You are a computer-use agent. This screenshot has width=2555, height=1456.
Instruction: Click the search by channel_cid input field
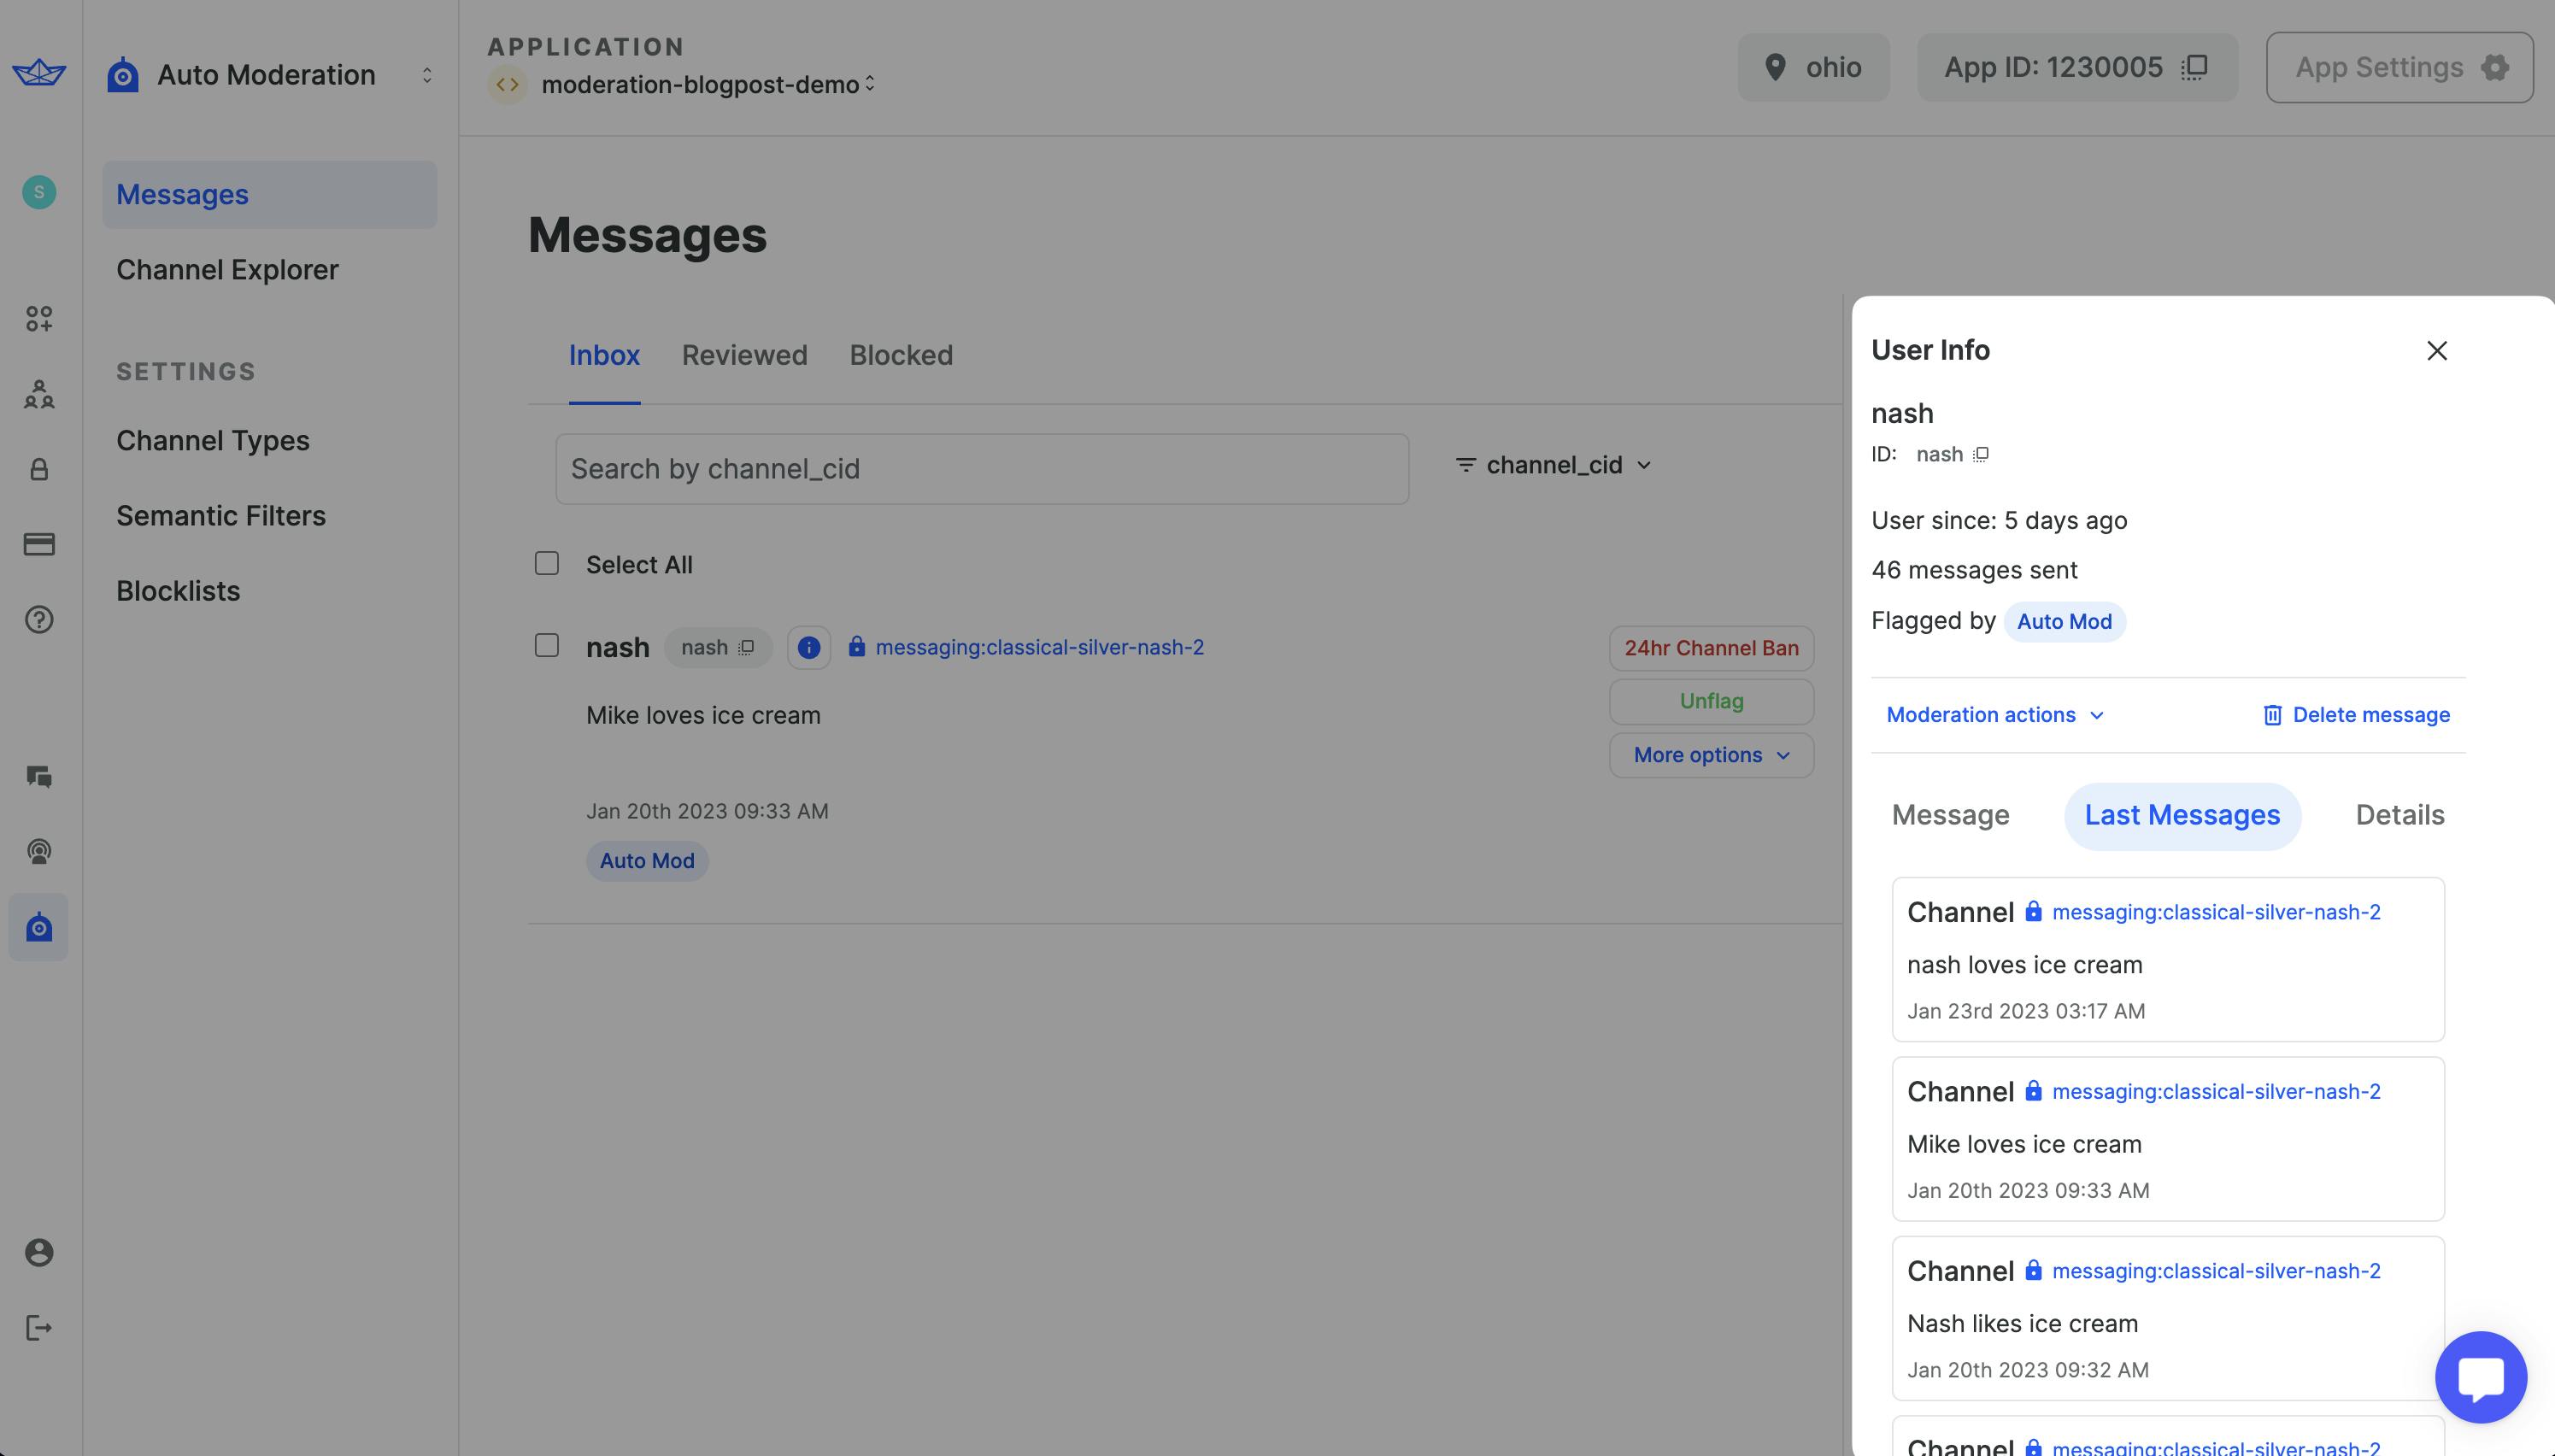click(x=981, y=467)
